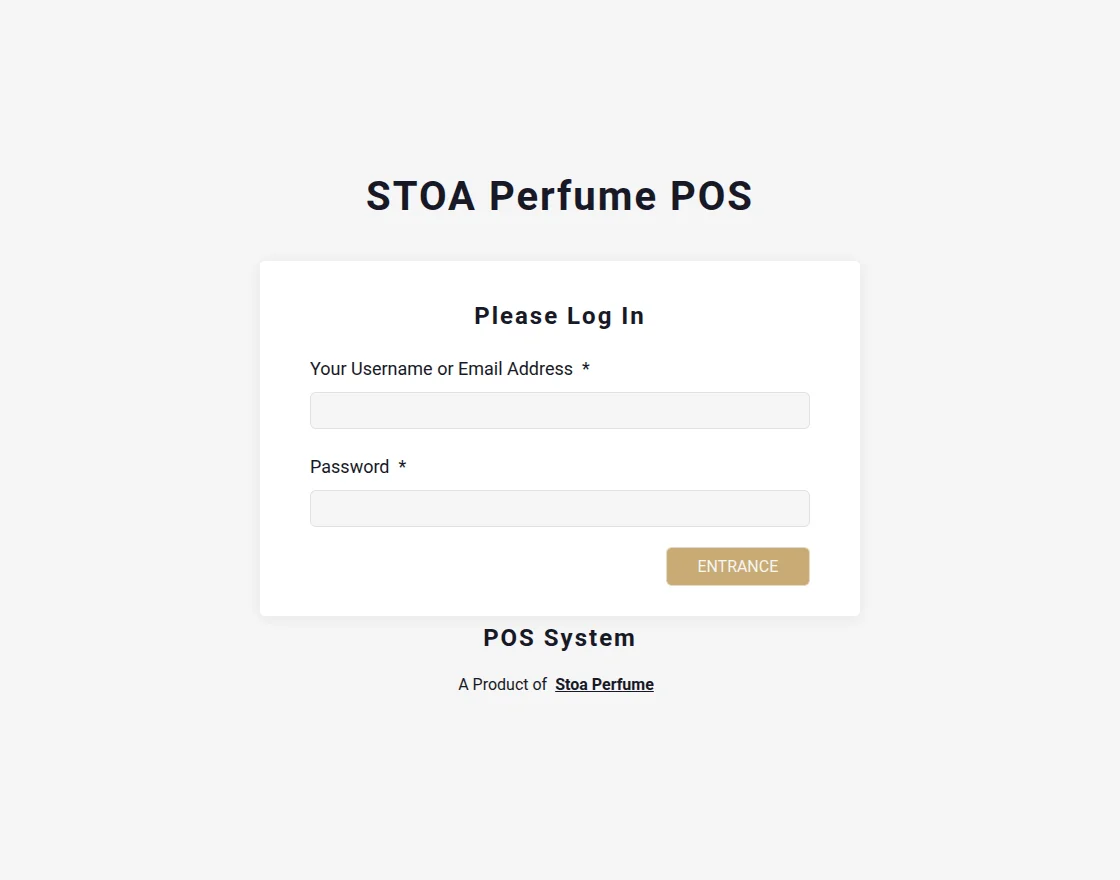The height and width of the screenshot is (880, 1120).
Task: Click the username or email input field
Action: [559, 410]
